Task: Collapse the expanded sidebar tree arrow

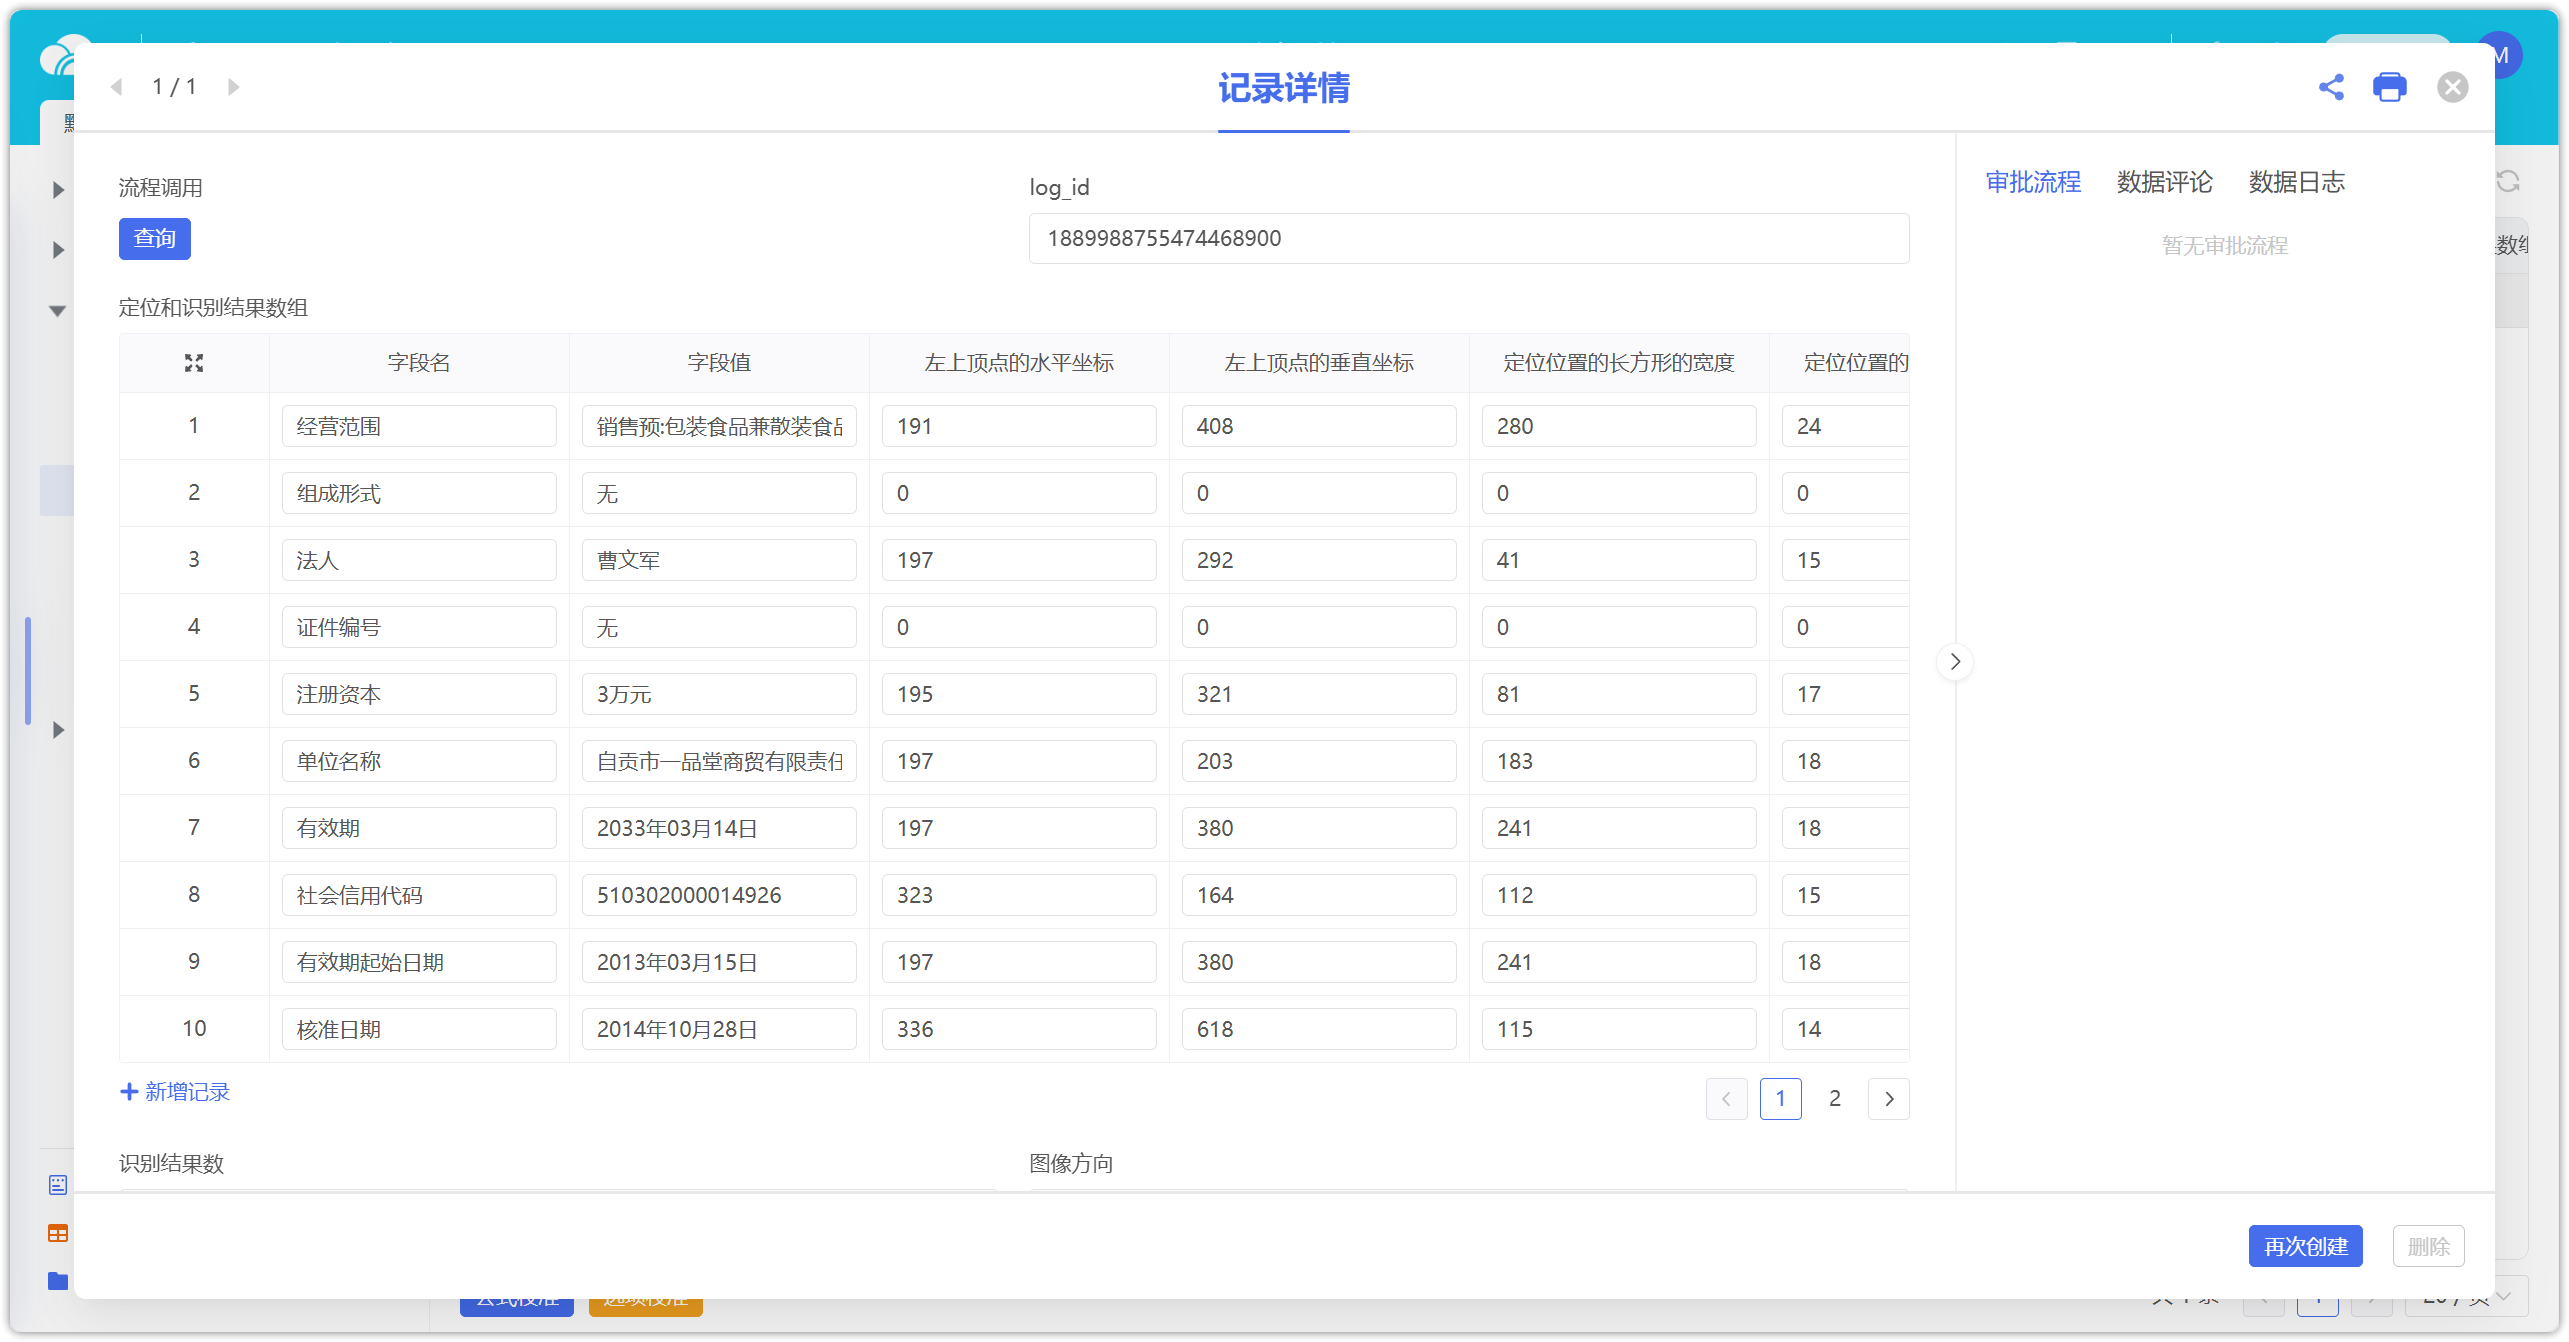Action: pos(58,311)
